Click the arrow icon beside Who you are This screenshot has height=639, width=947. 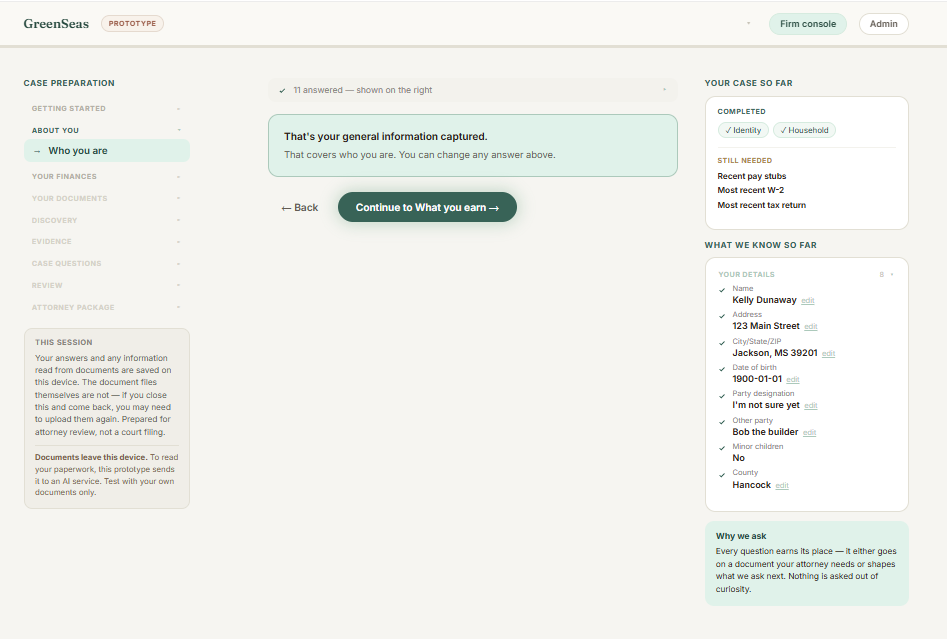(x=37, y=151)
